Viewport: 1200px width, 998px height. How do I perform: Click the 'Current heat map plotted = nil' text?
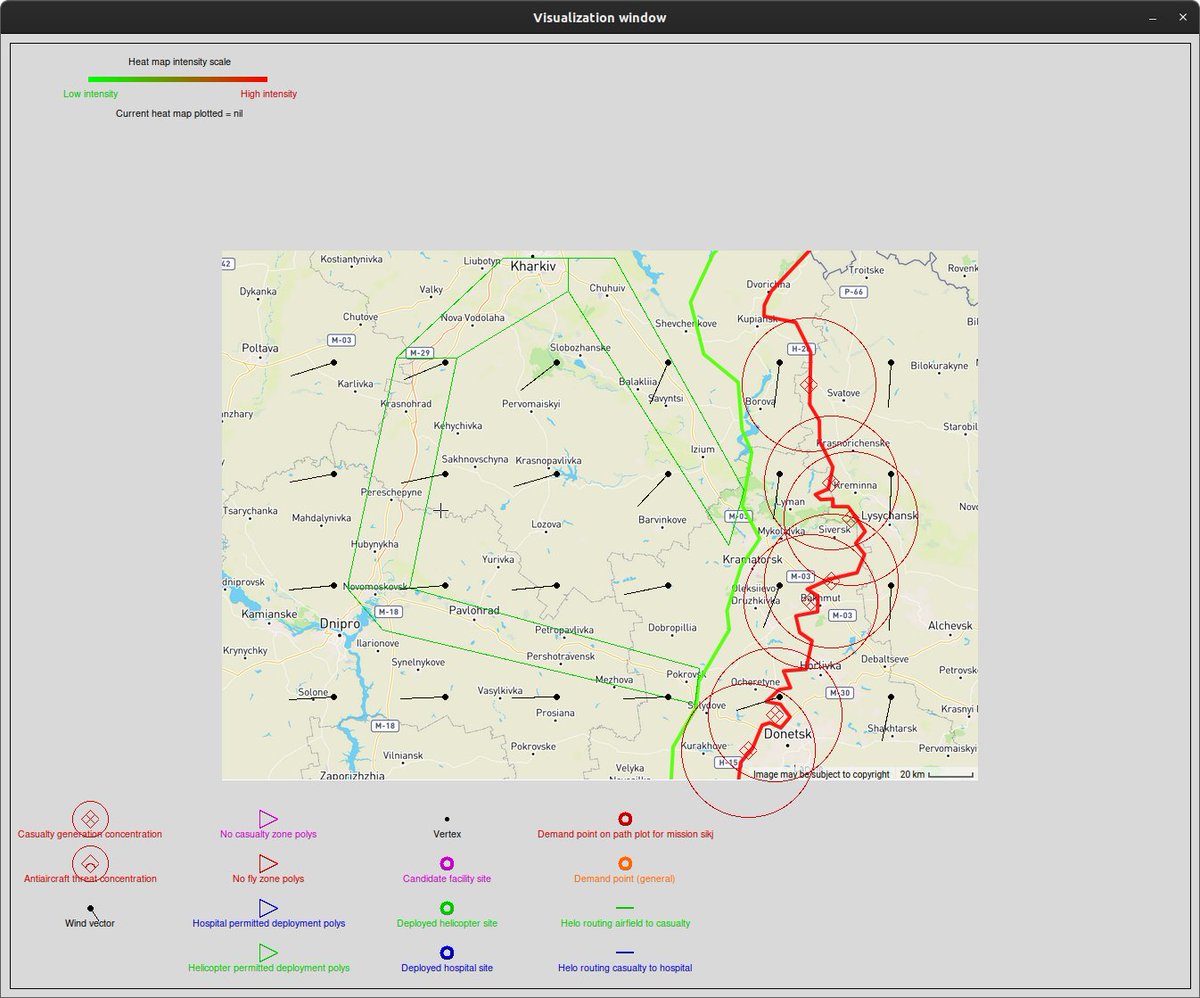179,114
